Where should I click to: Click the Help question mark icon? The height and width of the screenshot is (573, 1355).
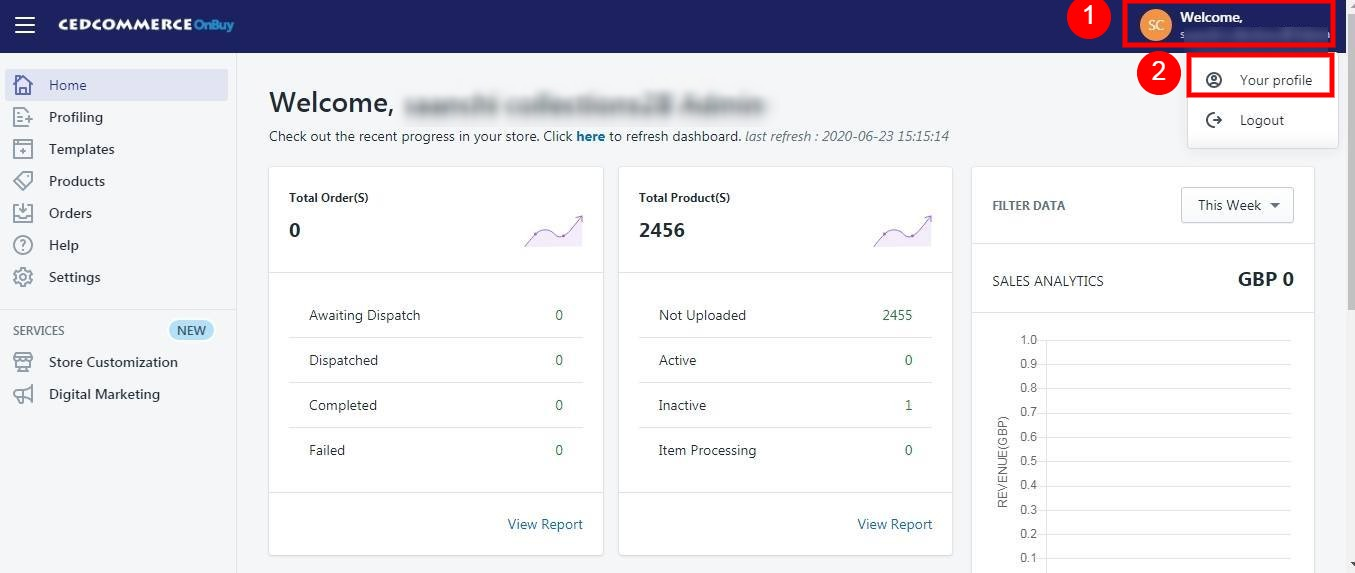point(23,245)
